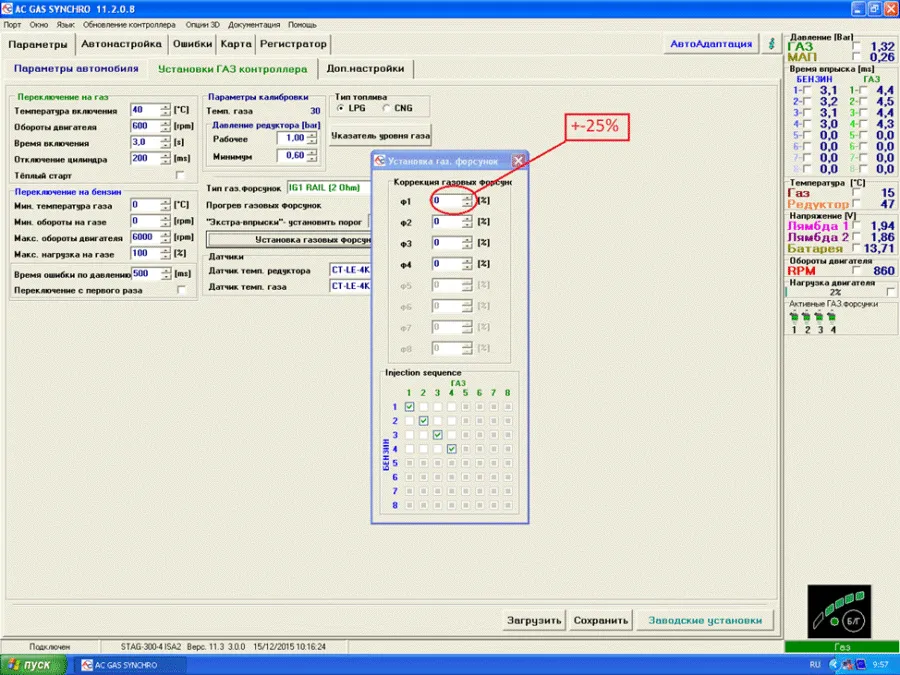Open the Порт menu

pyautogui.click(x=12, y=25)
